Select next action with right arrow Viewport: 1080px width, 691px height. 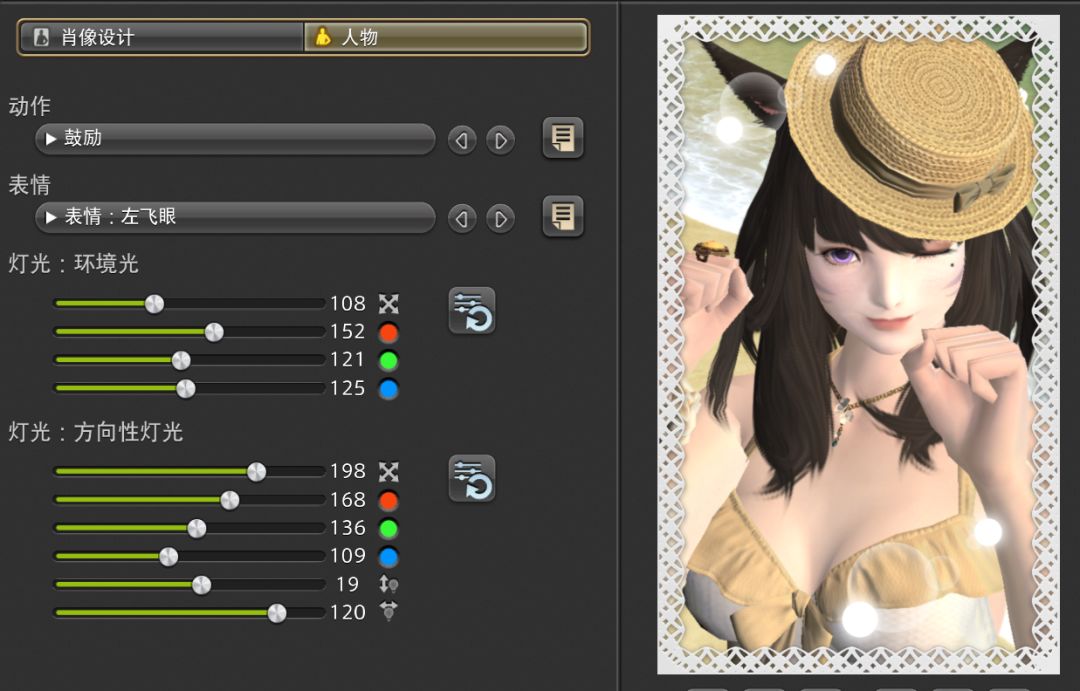coord(501,141)
